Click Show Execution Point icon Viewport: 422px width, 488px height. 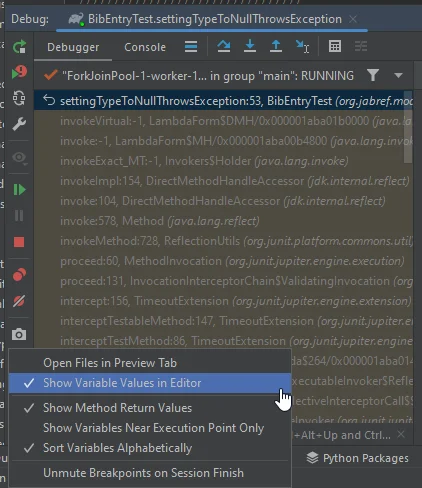point(191,47)
